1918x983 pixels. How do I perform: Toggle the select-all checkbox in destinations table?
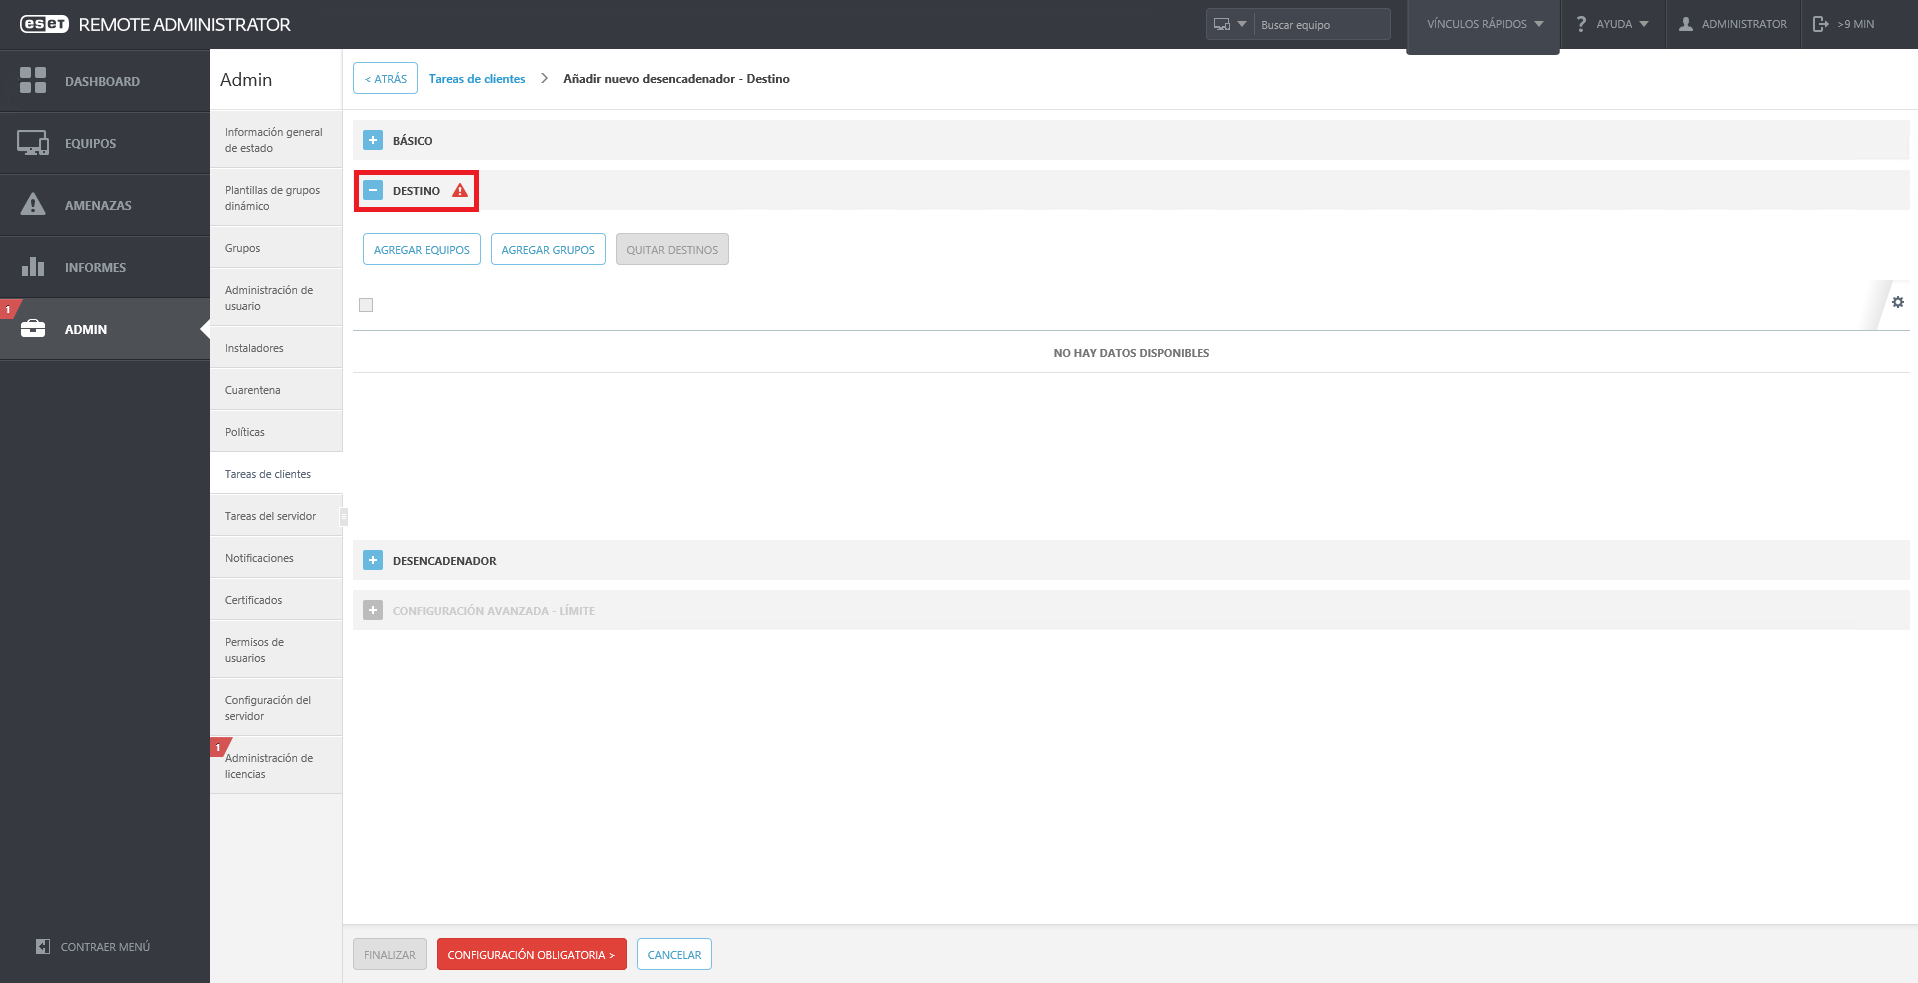(x=366, y=305)
